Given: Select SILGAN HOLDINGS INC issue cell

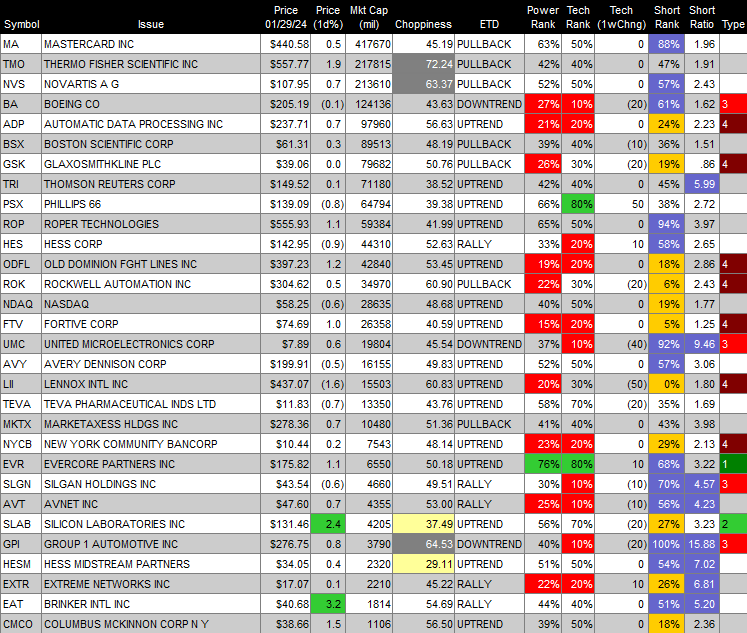Looking at the screenshot, I should point(151,484).
